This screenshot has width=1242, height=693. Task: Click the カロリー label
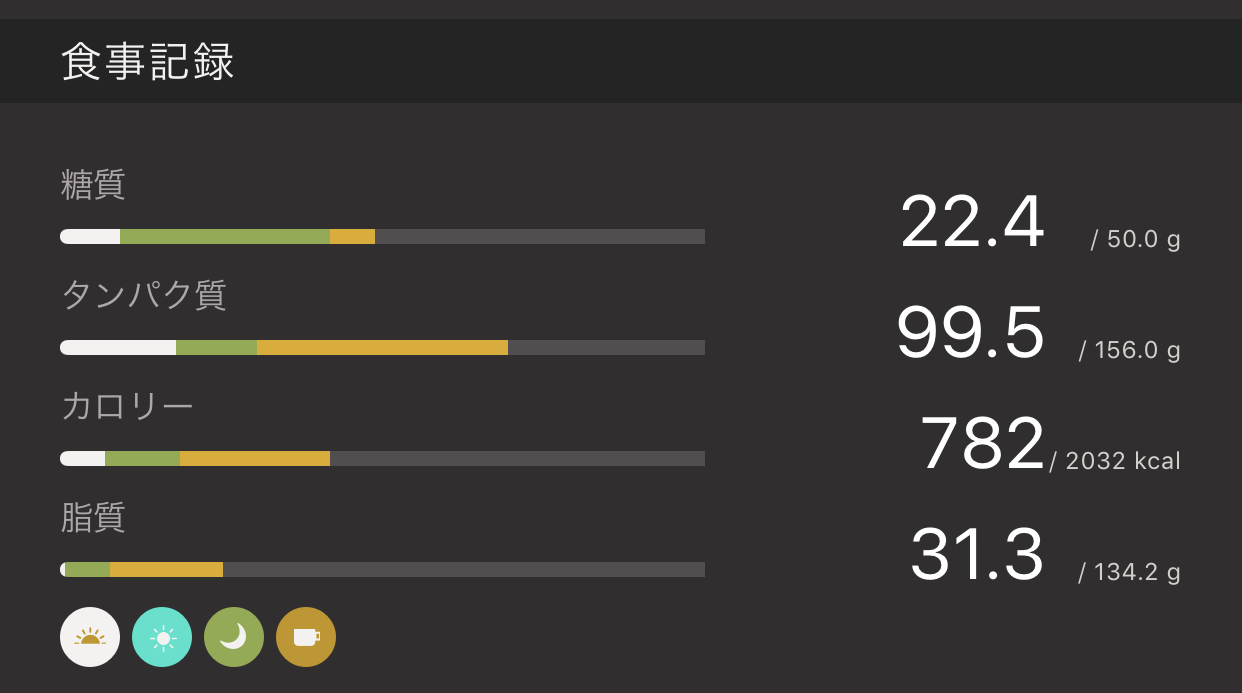click(127, 407)
